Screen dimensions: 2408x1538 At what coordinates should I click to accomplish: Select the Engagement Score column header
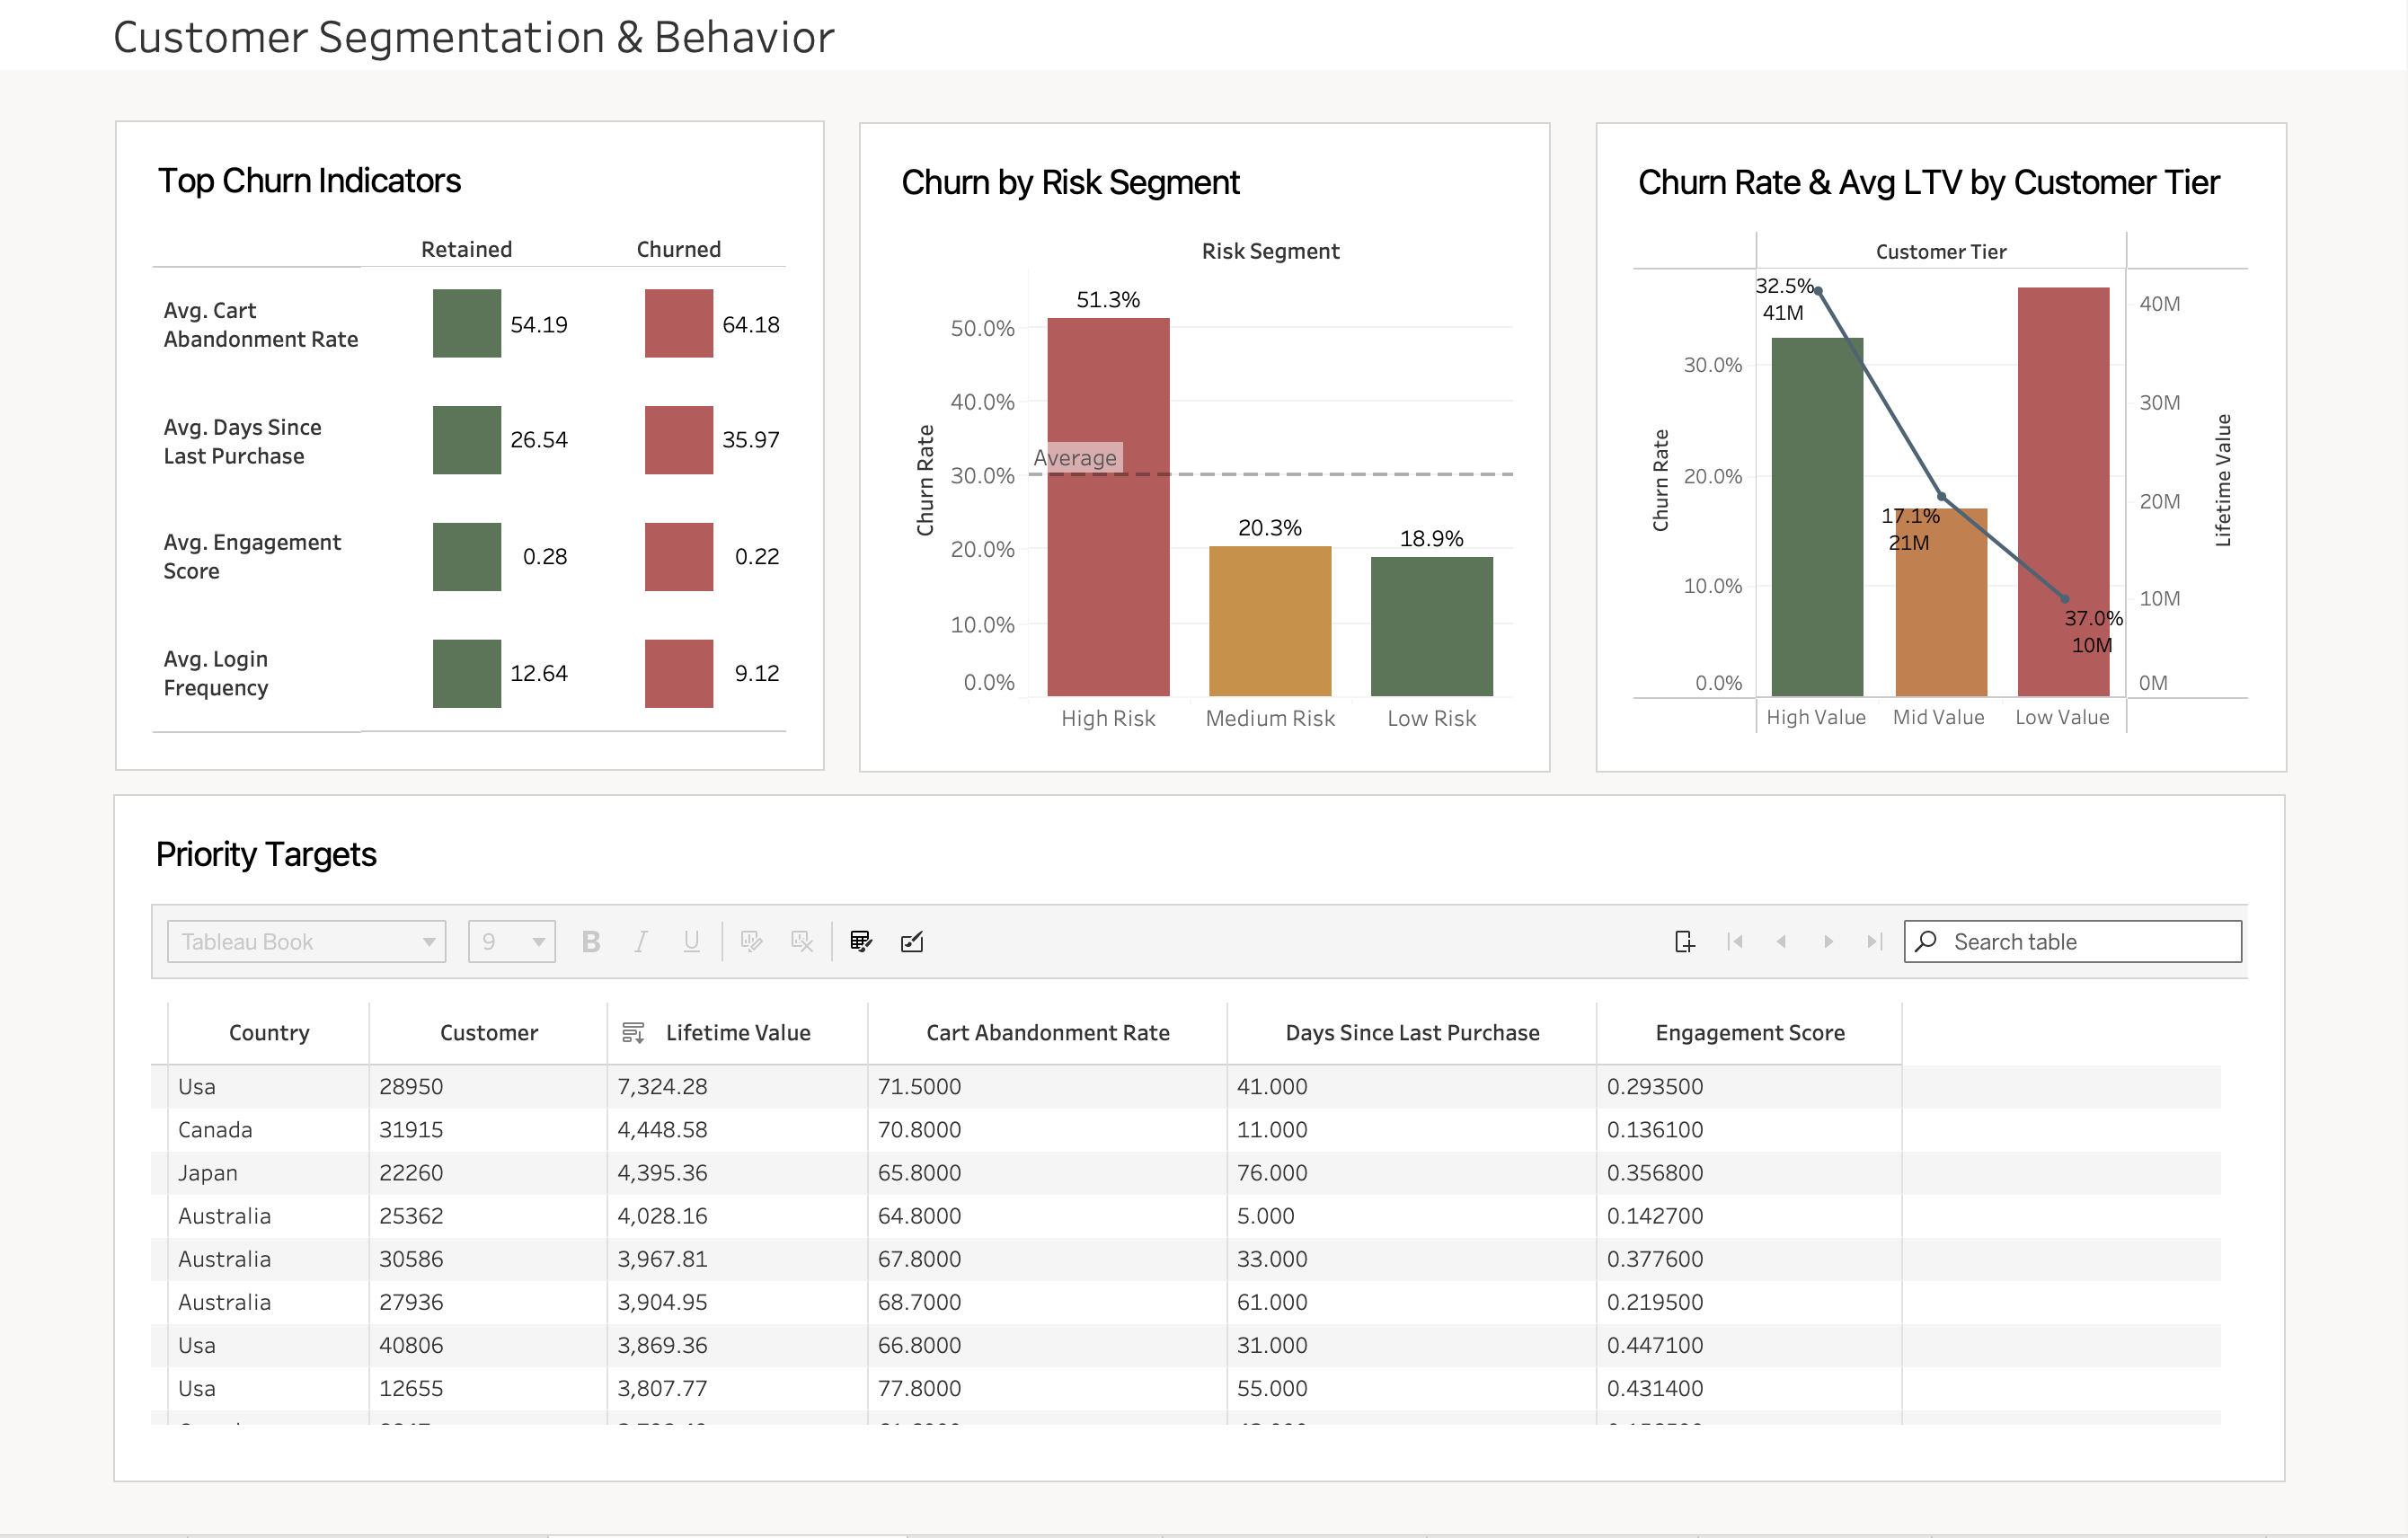(x=1749, y=1032)
